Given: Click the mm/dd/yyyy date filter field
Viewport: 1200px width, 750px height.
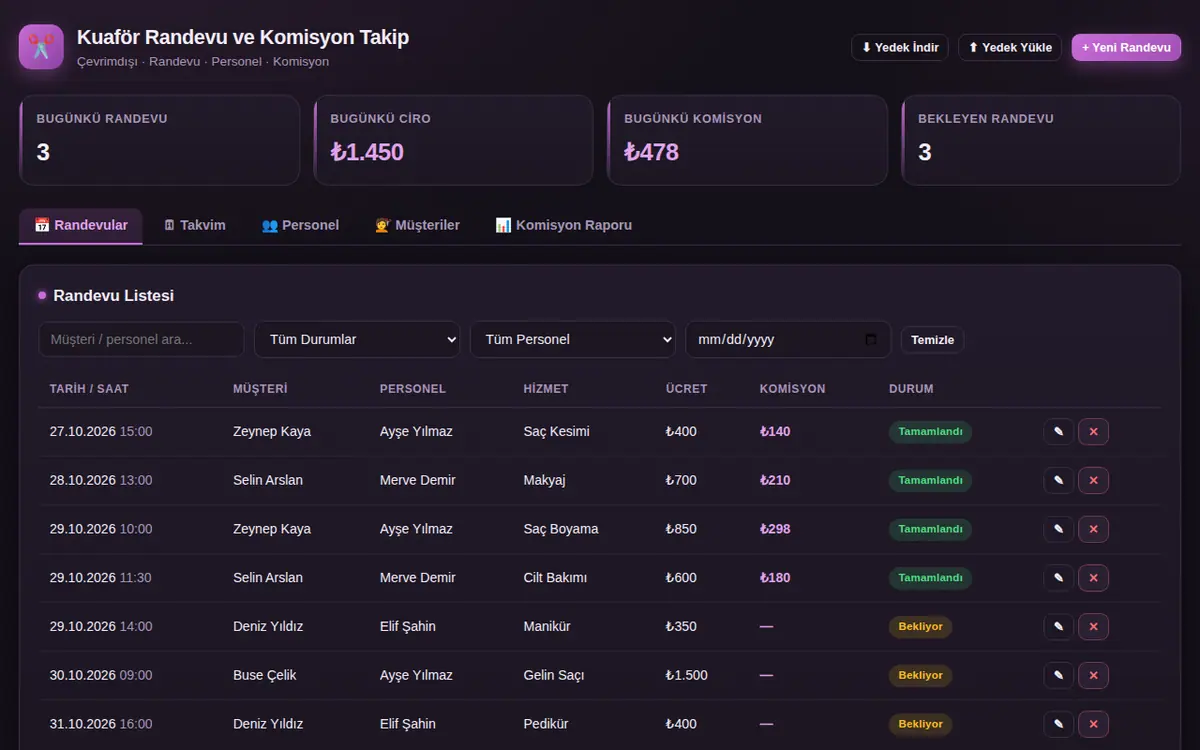Looking at the screenshot, I should click(788, 339).
